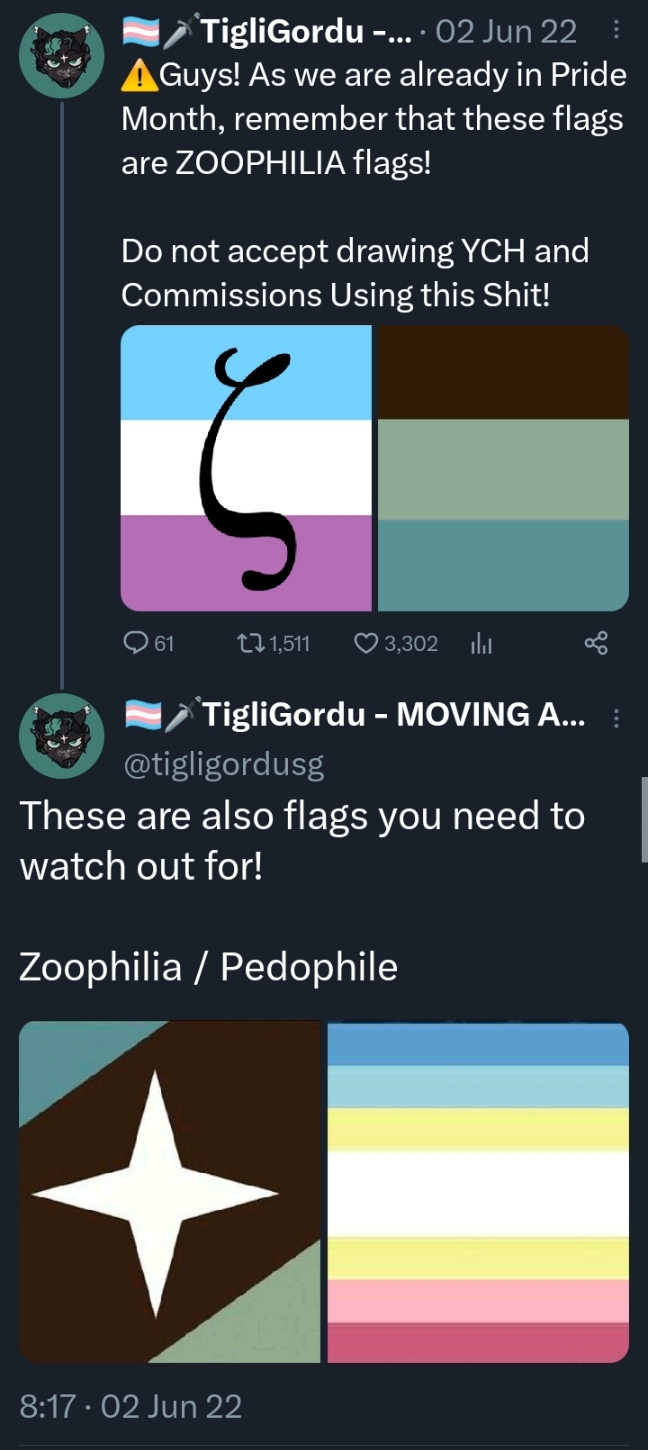Open the 02 Jun 22 date on first tweet

[x=507, y=32]
